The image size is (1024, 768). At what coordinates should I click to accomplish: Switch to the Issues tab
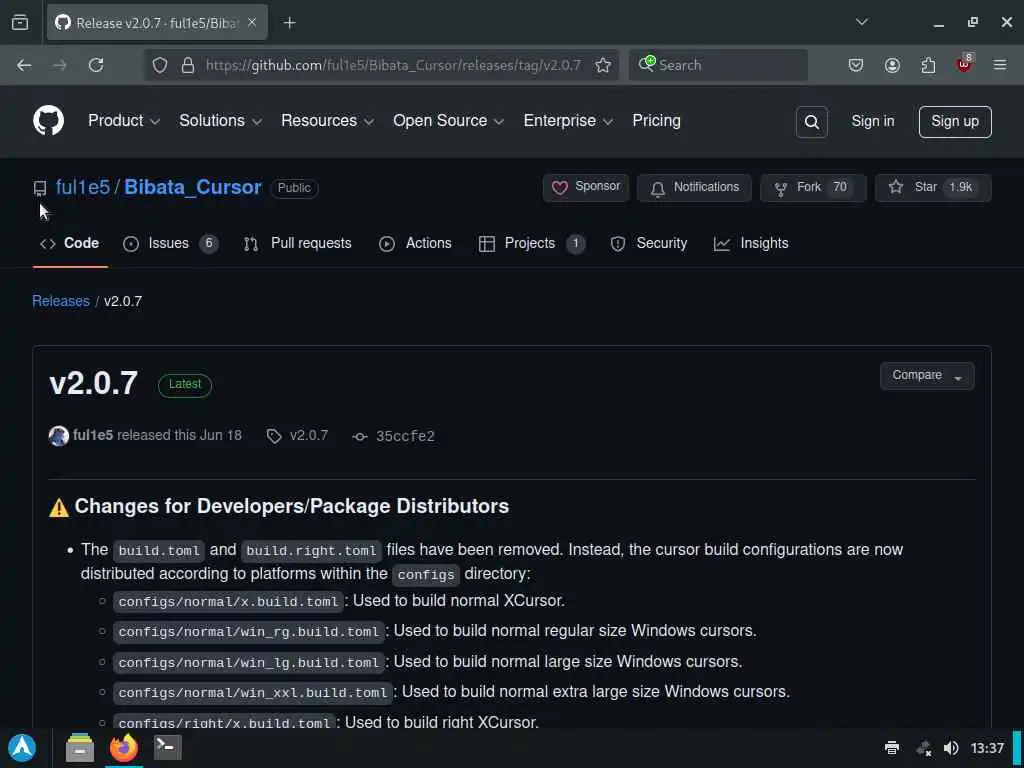coord(170,244)
